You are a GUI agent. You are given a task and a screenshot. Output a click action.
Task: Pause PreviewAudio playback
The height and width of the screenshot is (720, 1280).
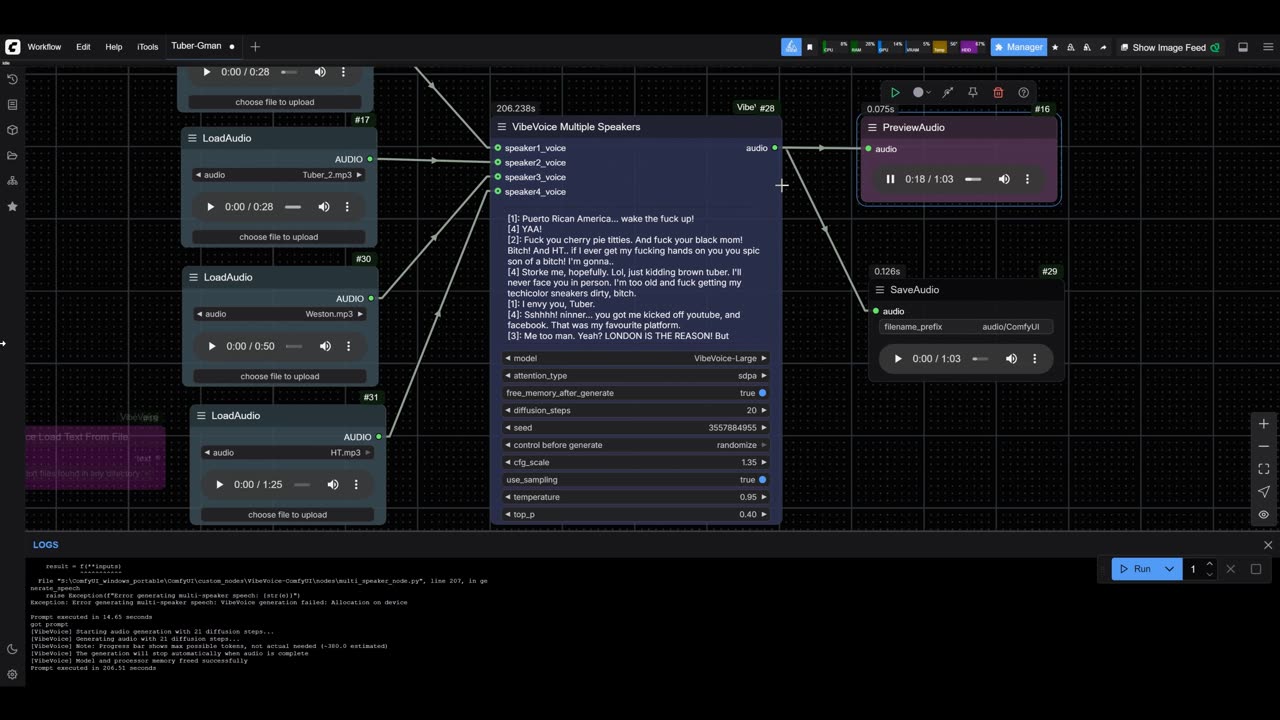[x=890, y=179]
